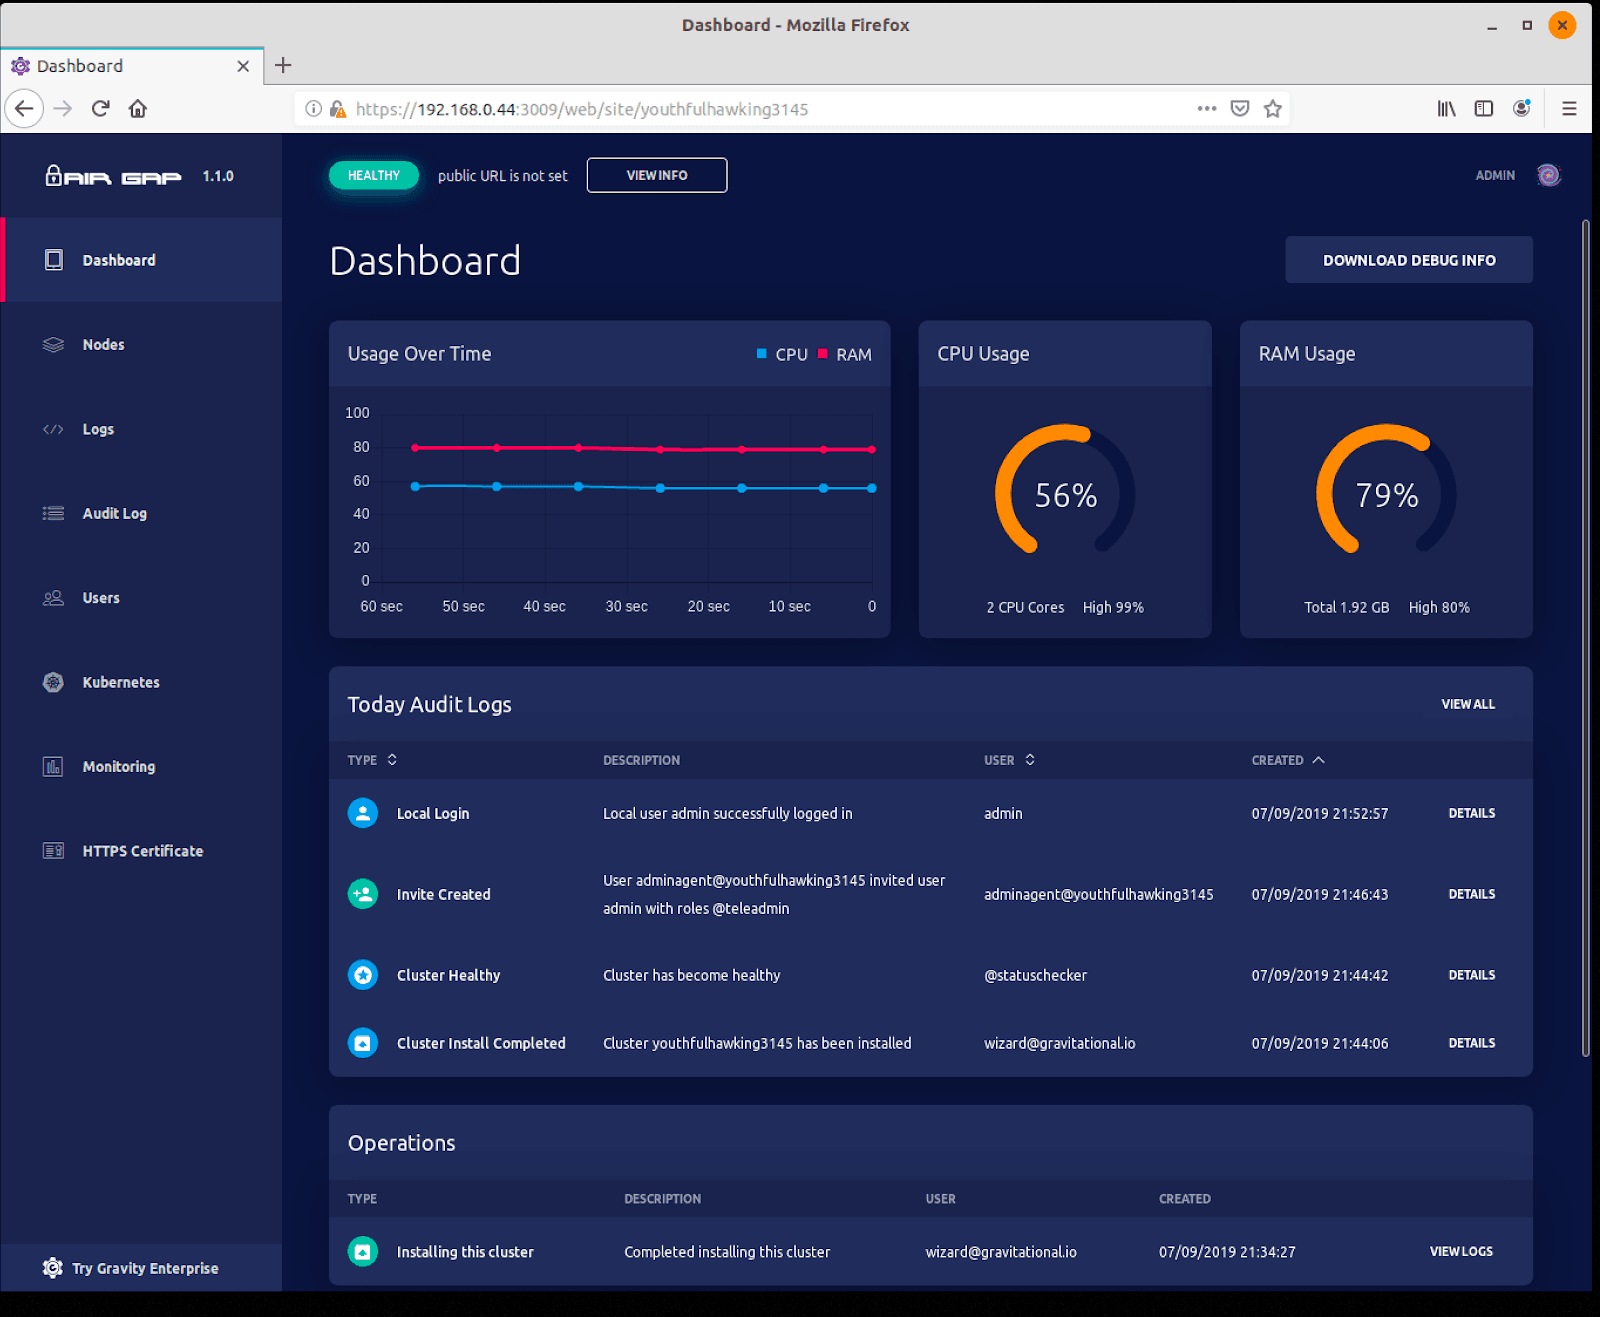1600x1317 pixels.
Task: Select the Kubernetes sidebar icon
Action: (x=53, y=682)
